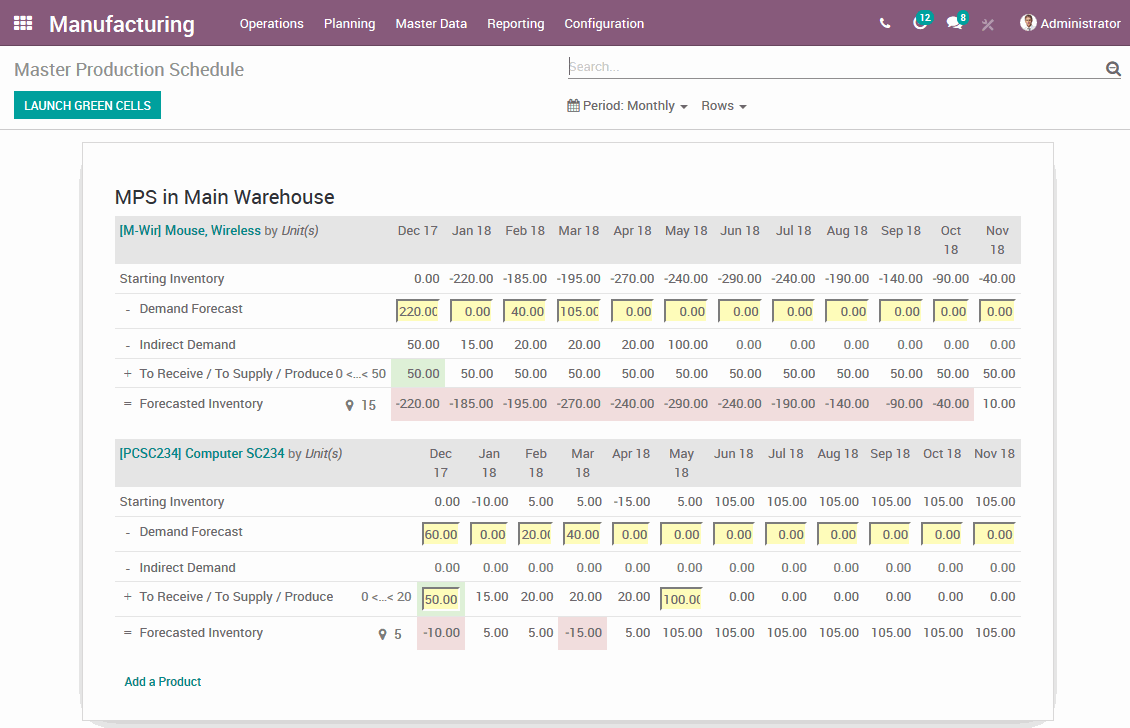Click the search input field

(x=835, y=67)
